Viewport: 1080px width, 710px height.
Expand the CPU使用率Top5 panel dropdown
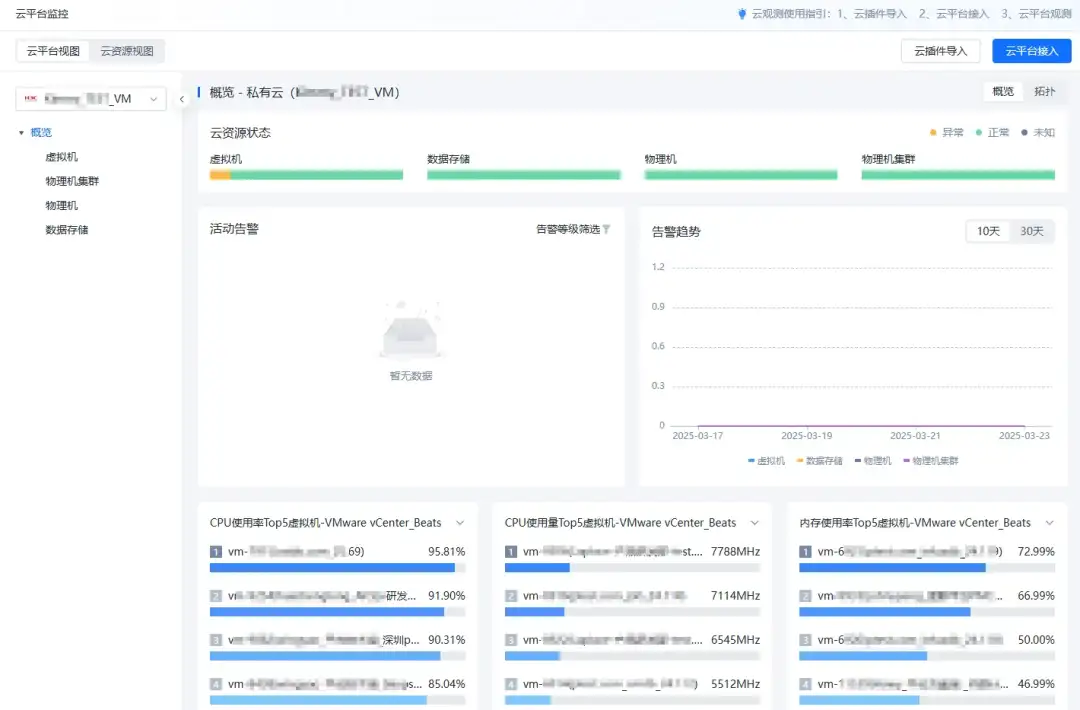(x=460, y=523)
